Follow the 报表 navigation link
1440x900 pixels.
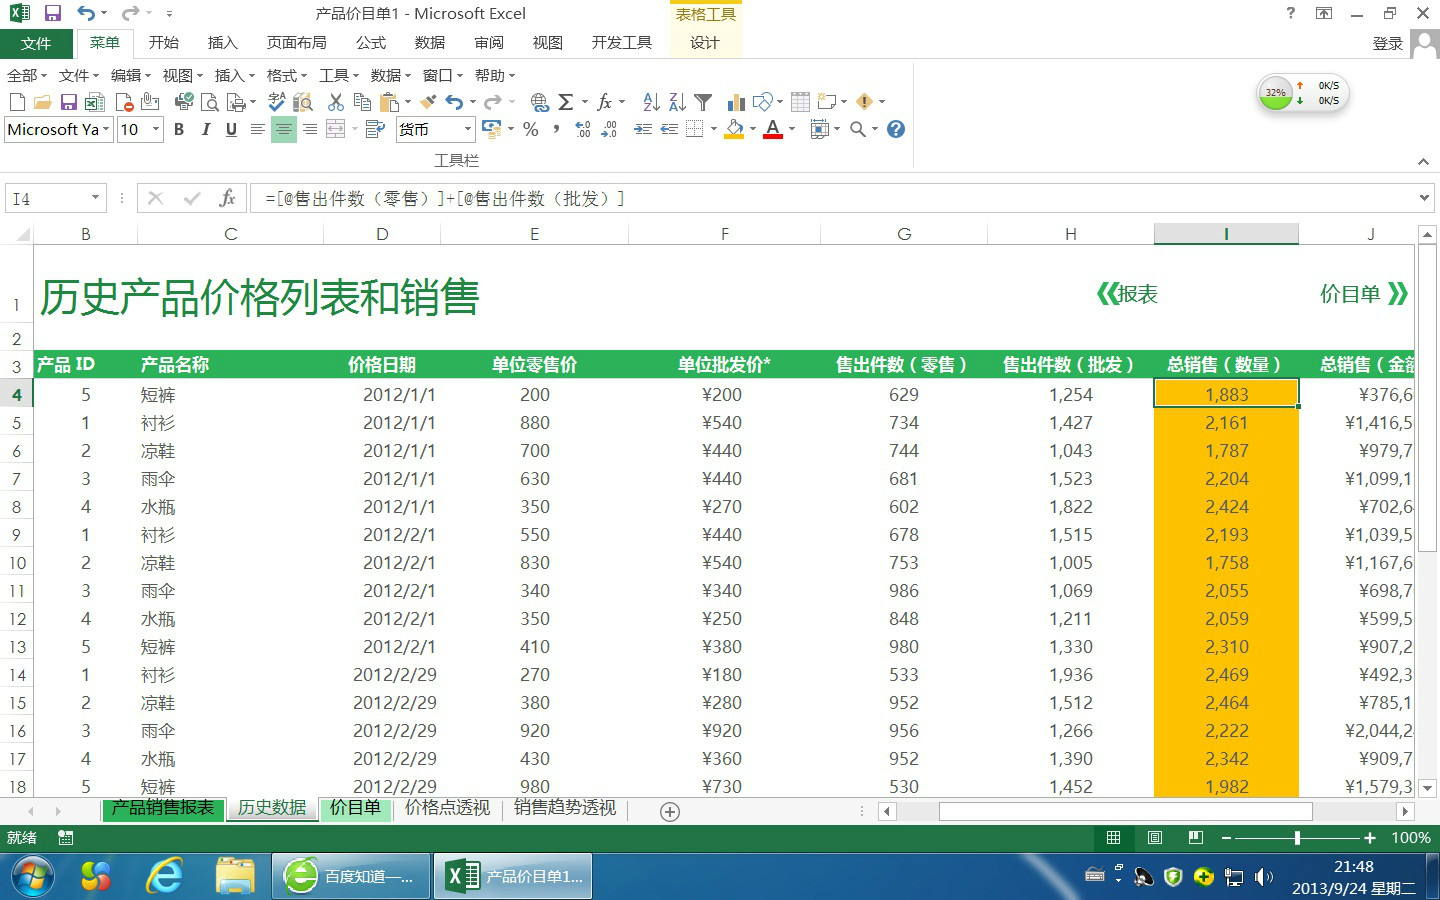point(1128,294)
